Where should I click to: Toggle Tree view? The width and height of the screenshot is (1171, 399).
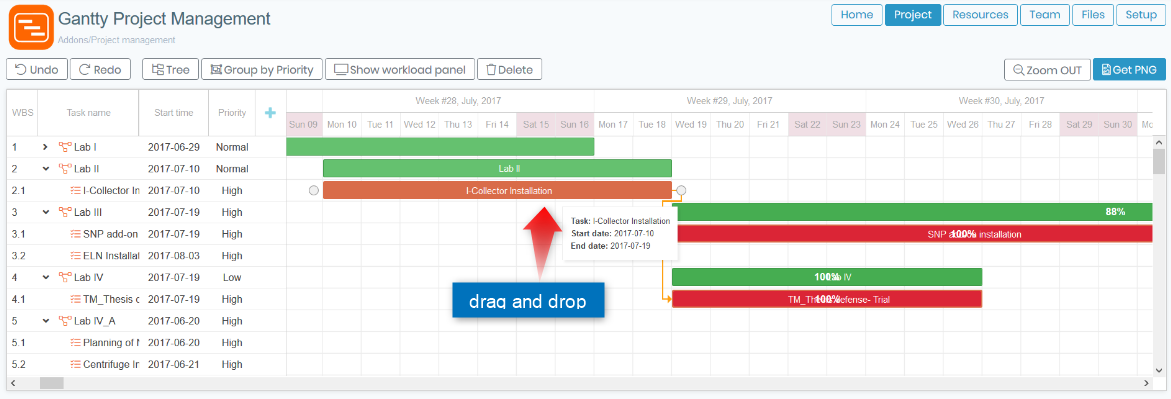170,69
